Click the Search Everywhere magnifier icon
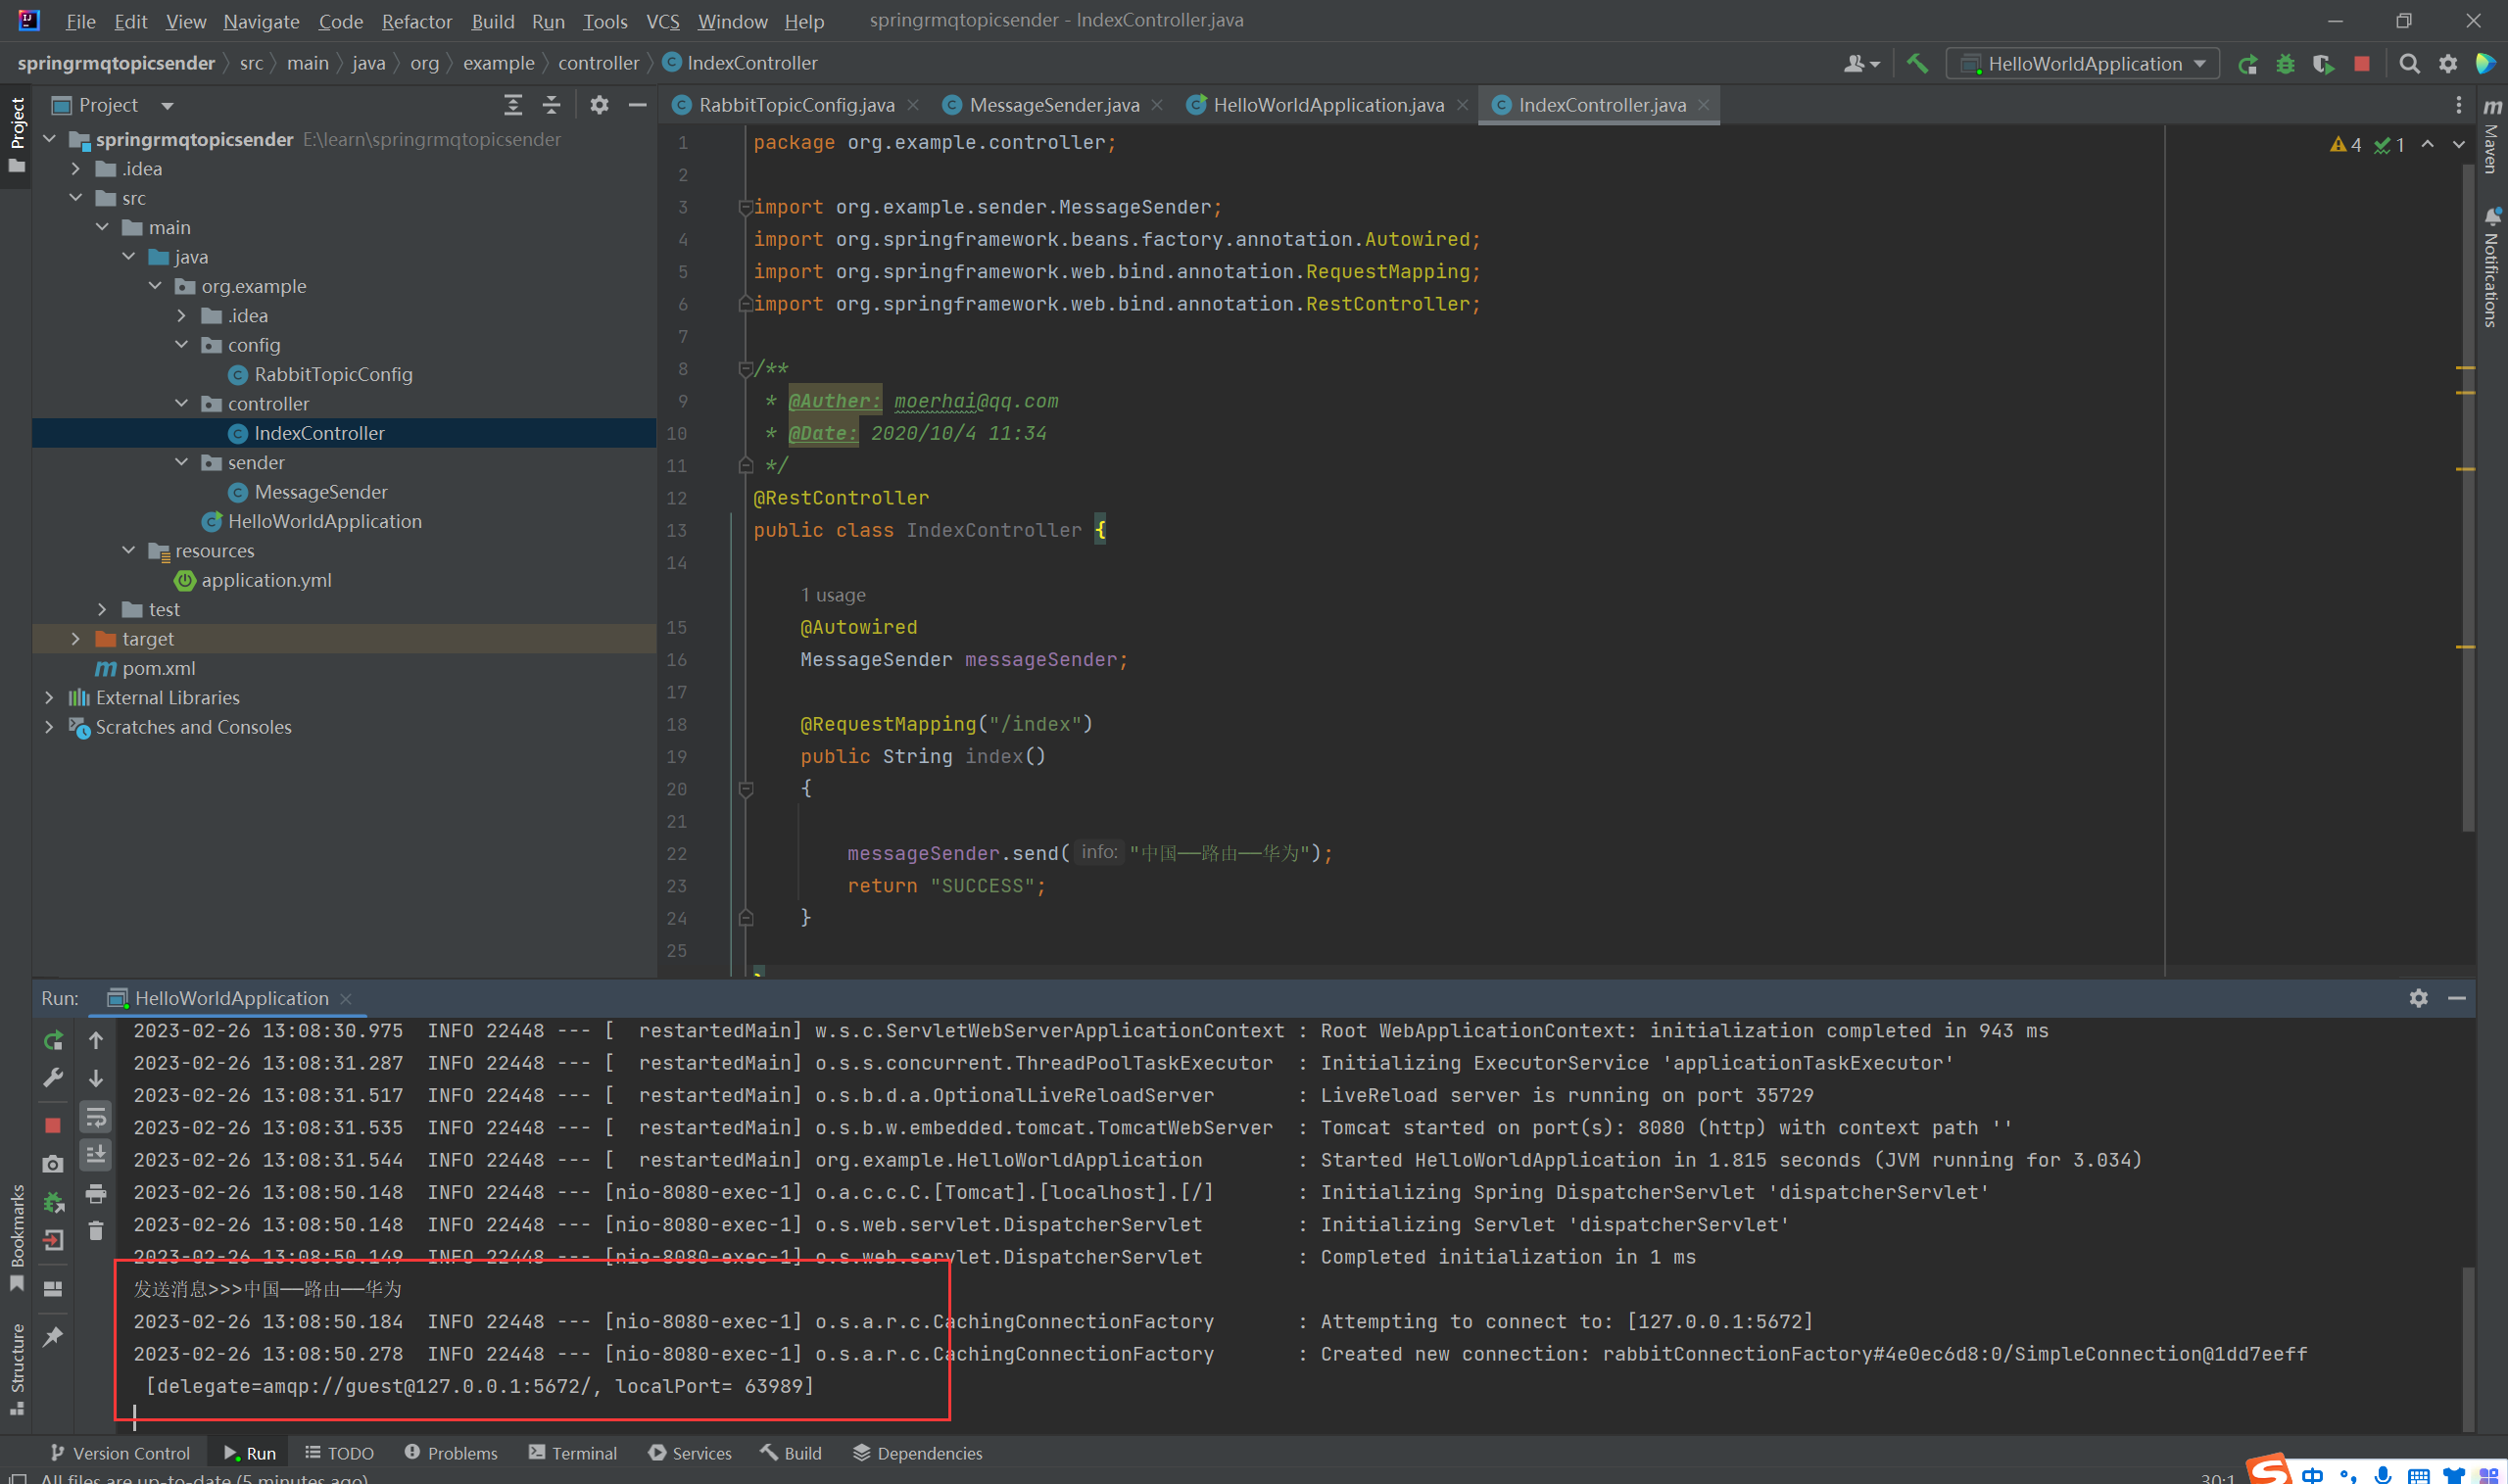 coord(2409,64)
